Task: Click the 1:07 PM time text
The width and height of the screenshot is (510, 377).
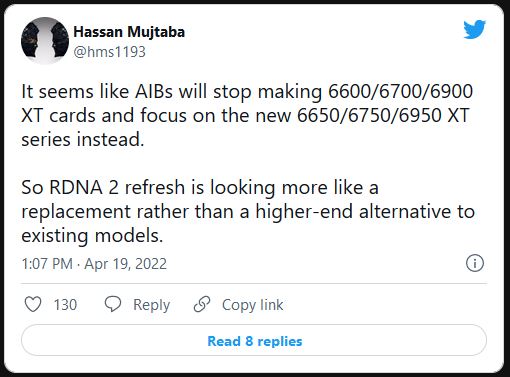Action: (47, 264)
